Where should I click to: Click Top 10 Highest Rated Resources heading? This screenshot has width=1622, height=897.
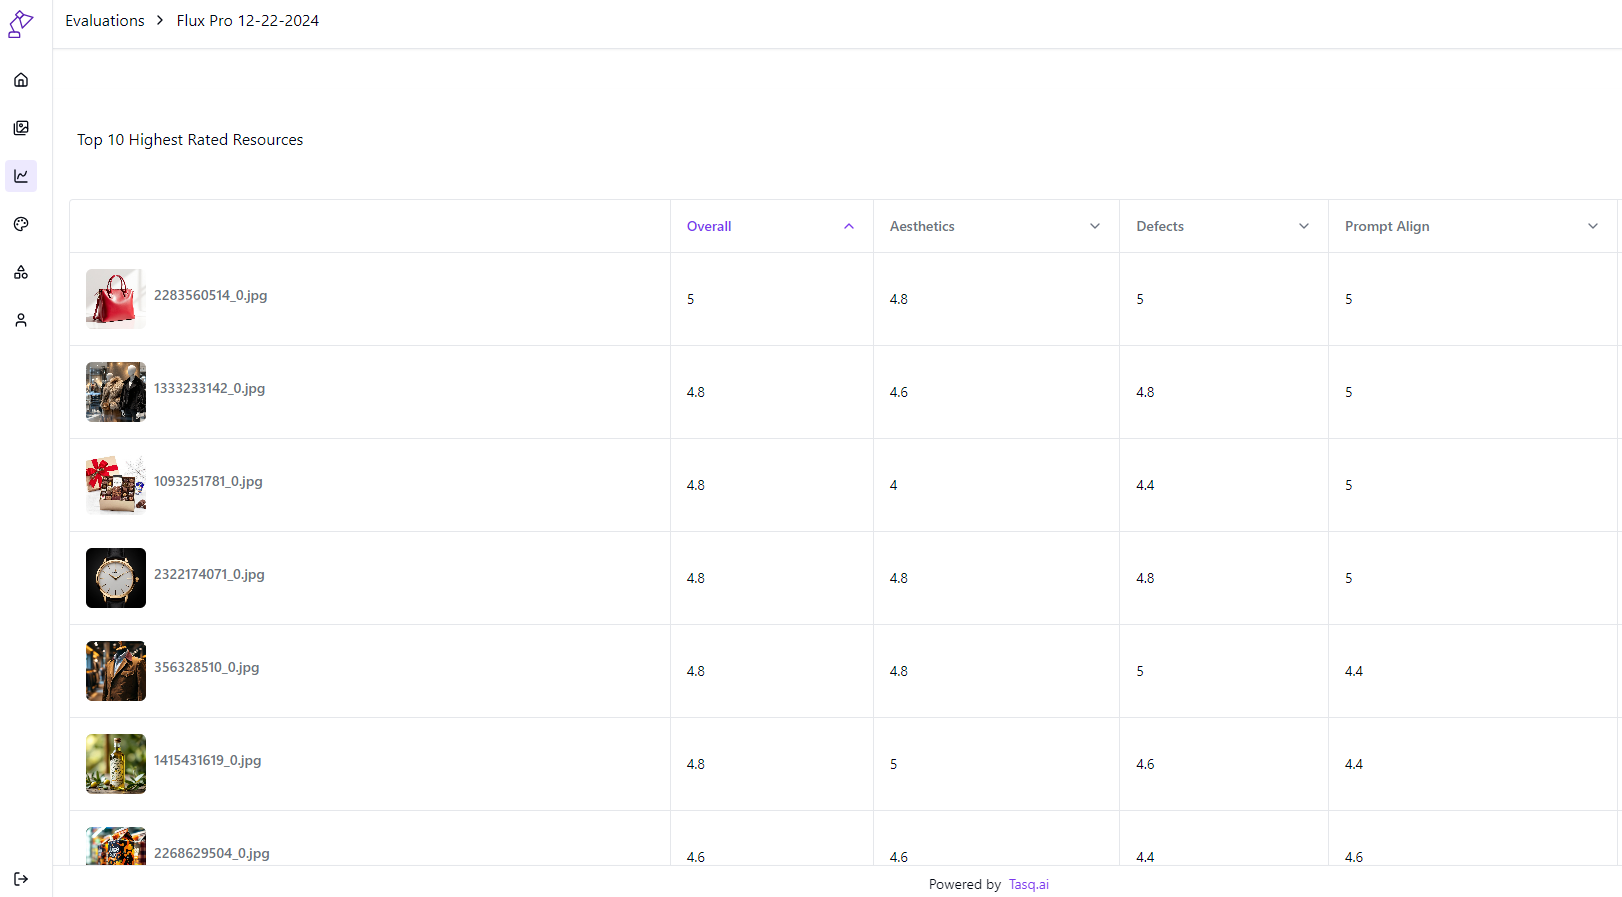[190, 140]
